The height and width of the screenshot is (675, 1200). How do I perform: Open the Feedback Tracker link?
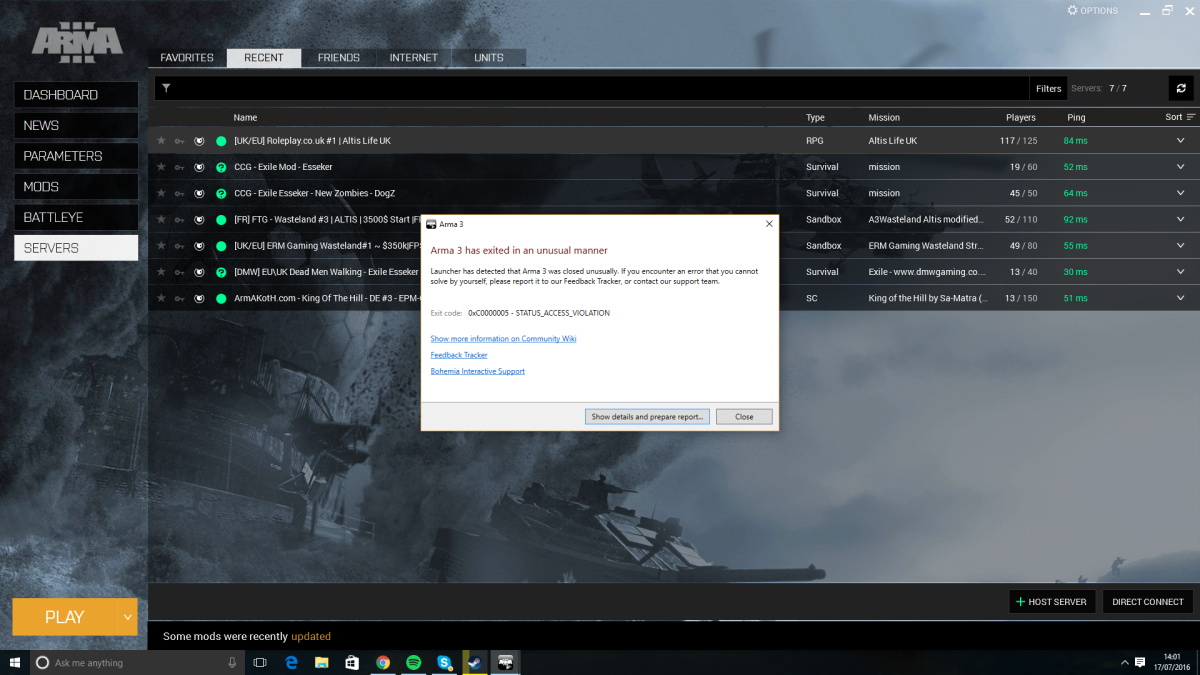(459, 355)
